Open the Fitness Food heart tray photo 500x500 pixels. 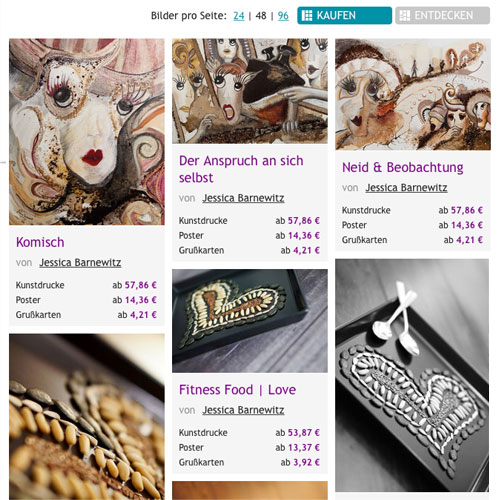click(x=250, y=321)
